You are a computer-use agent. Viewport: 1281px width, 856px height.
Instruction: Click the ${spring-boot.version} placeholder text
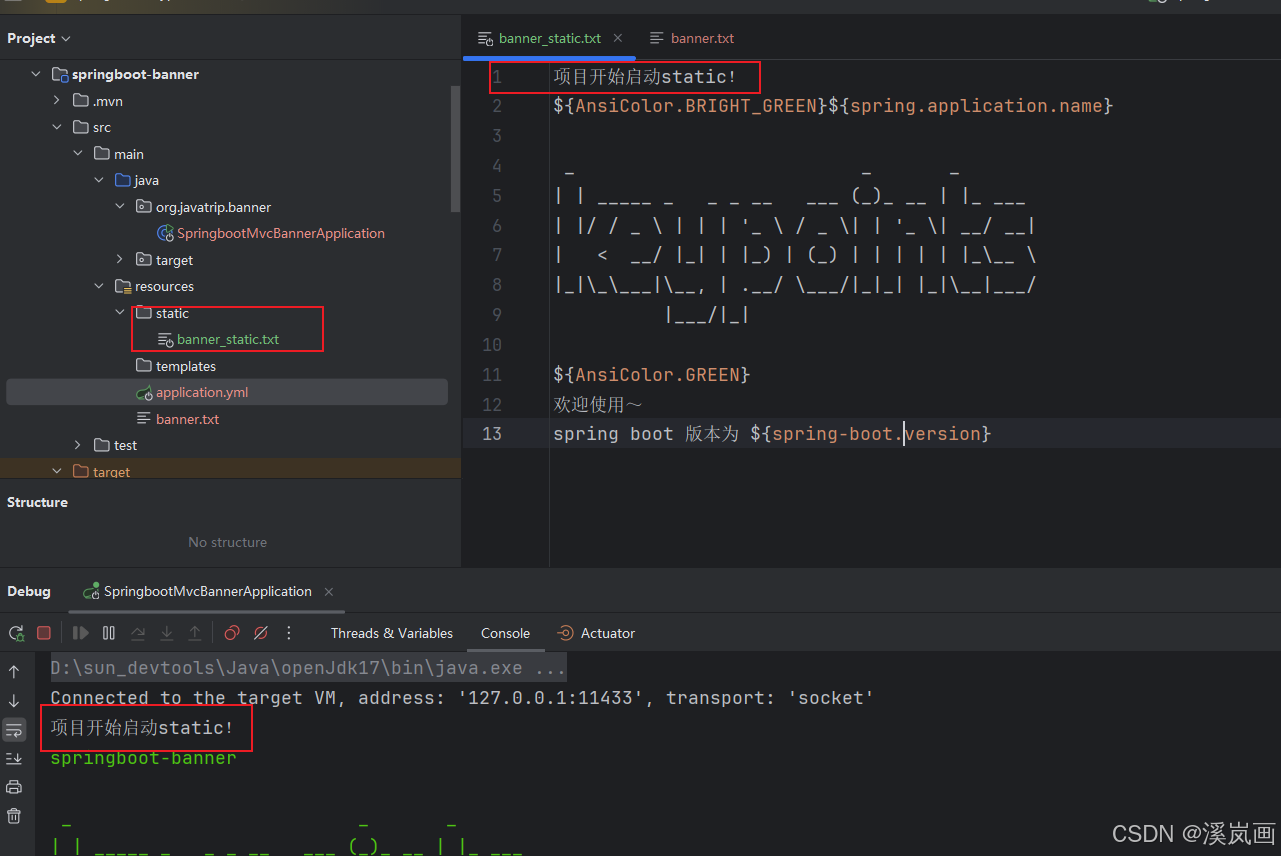(871, 434)
